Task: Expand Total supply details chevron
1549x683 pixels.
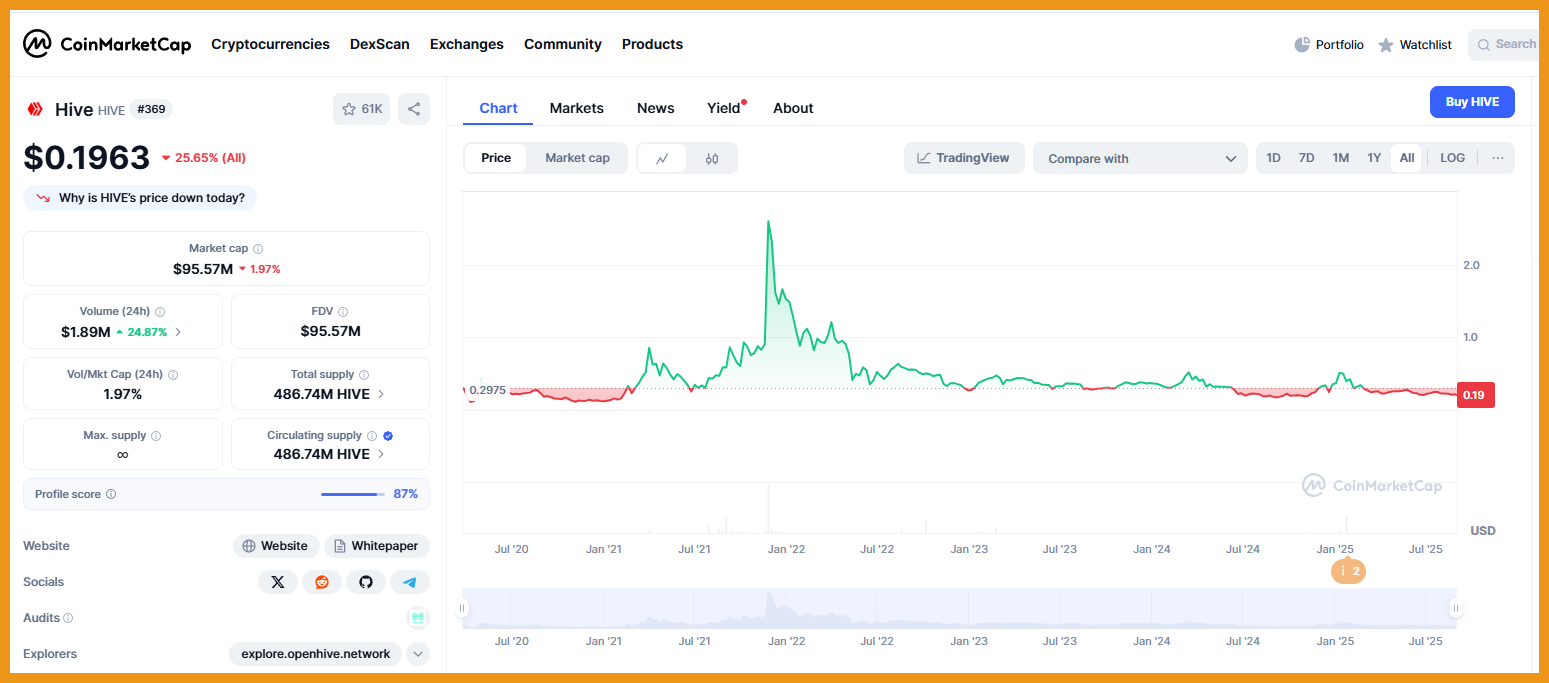Action: coord(381,394)
